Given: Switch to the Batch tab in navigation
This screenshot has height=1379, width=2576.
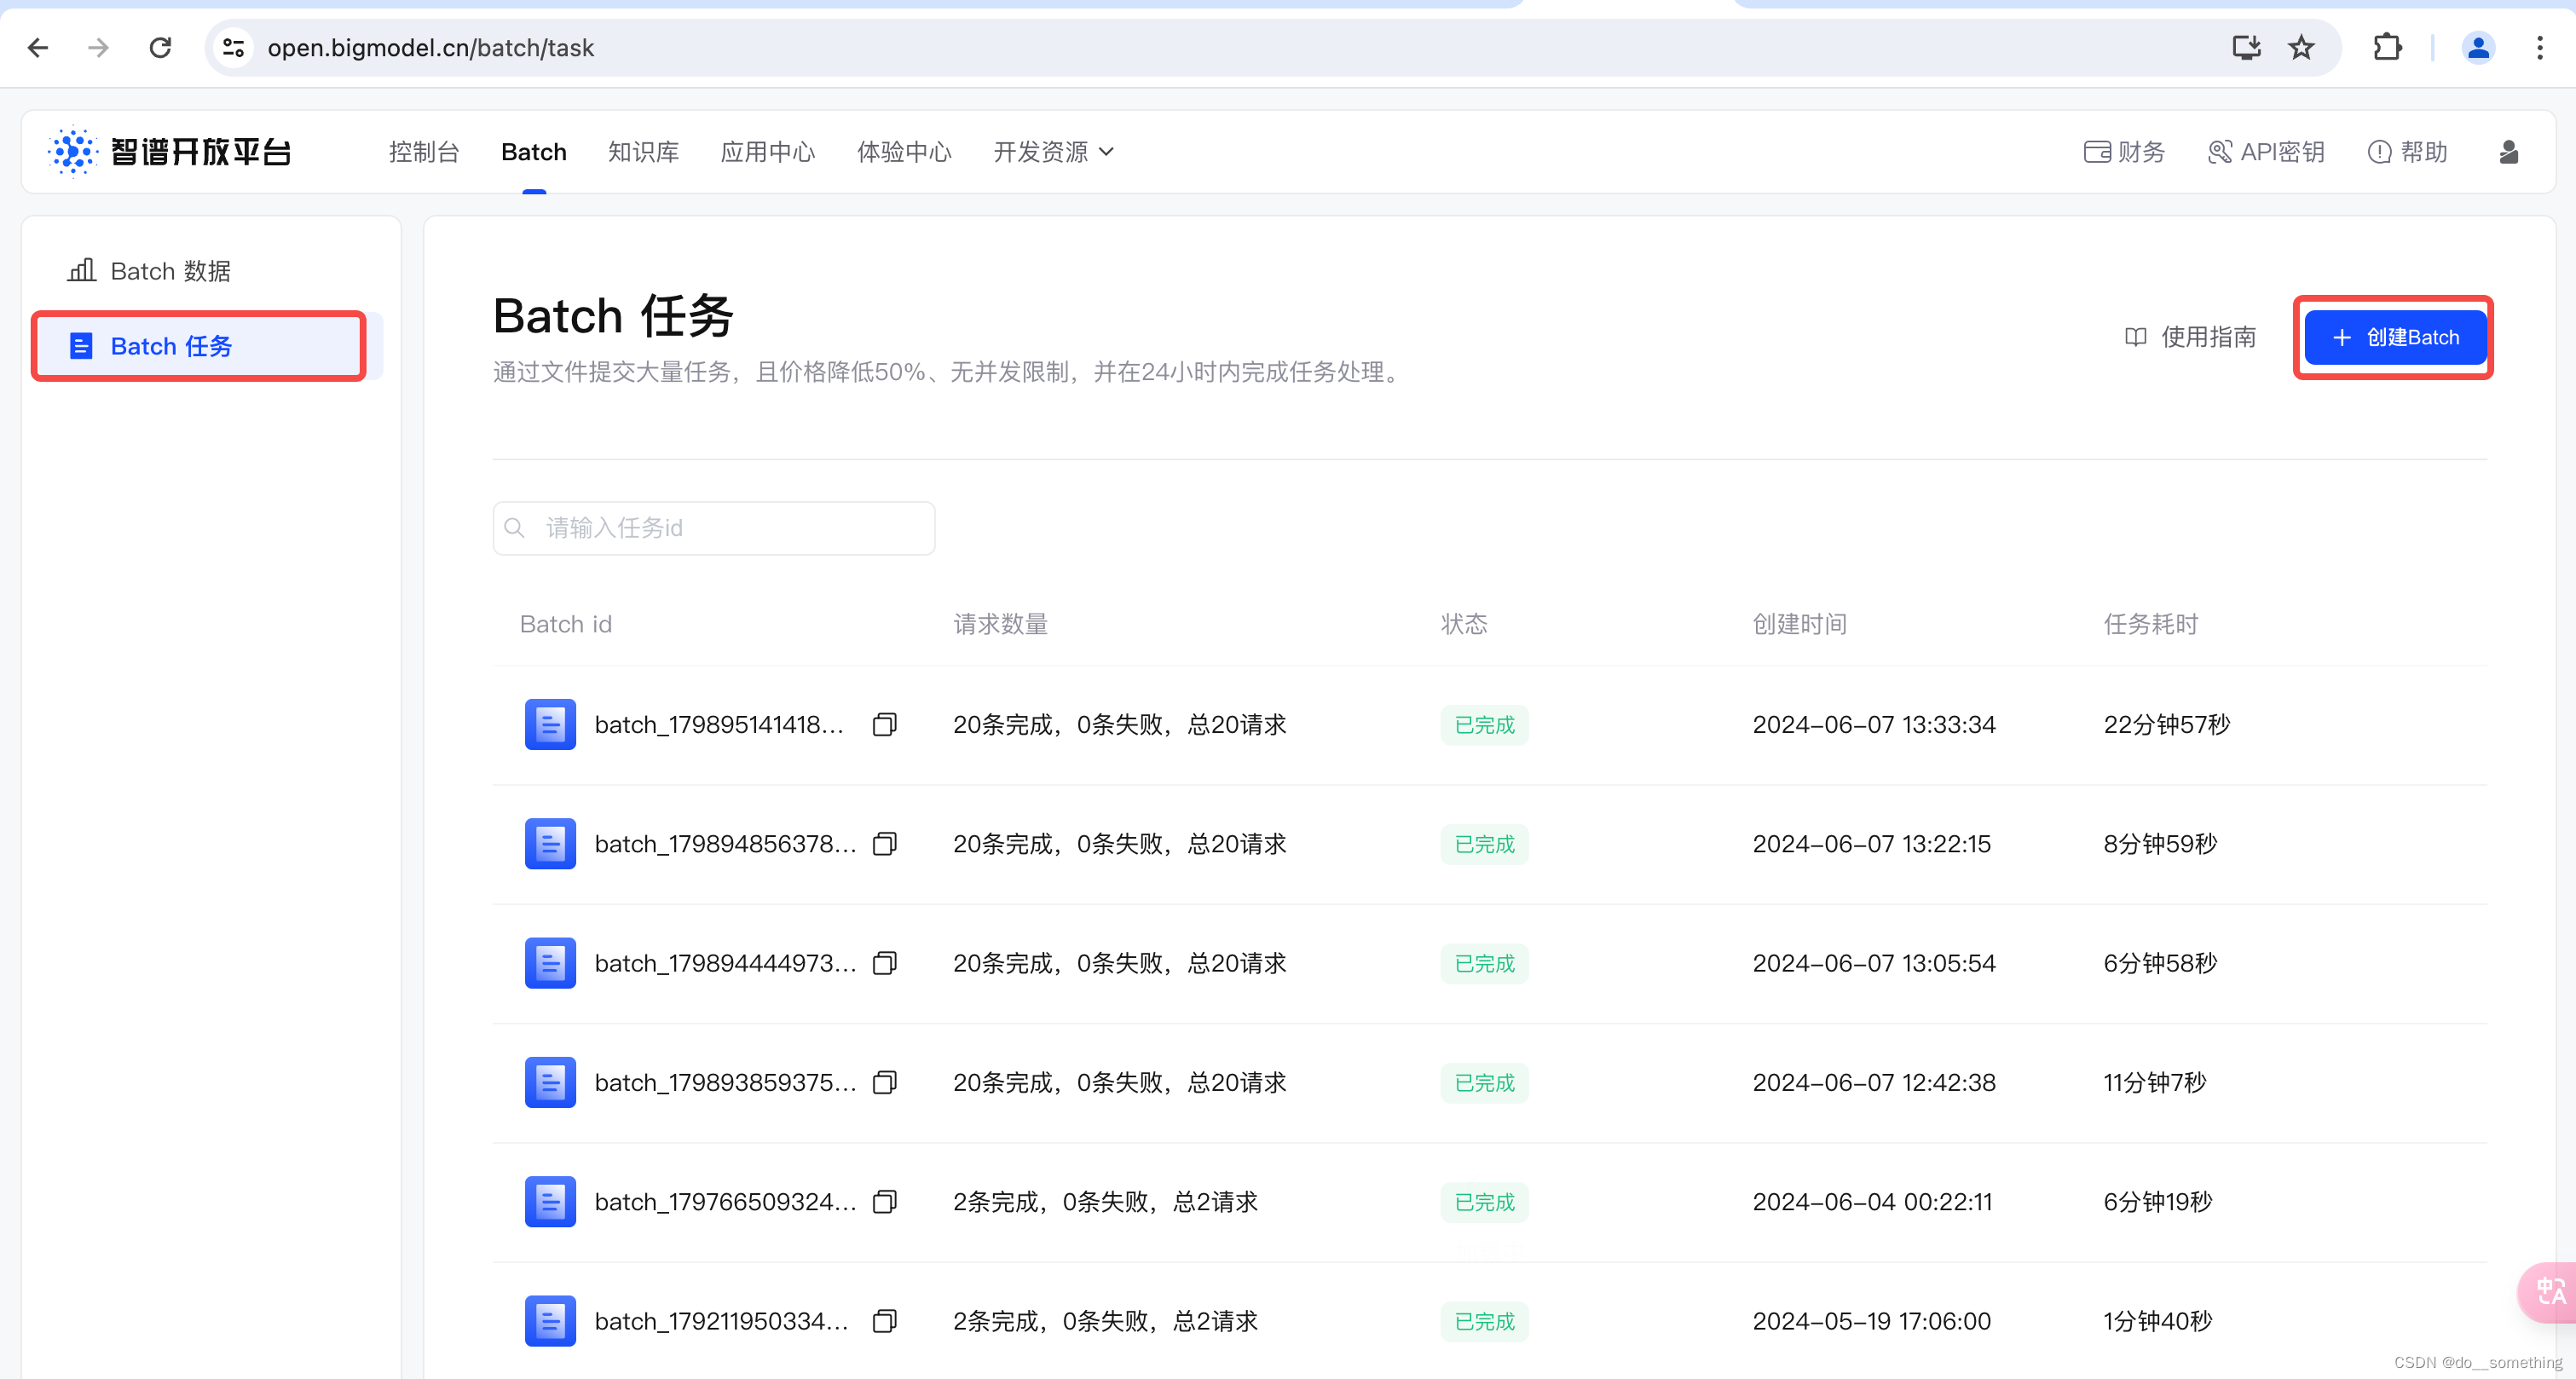Looking at the screenshot, I should [533, 151].
